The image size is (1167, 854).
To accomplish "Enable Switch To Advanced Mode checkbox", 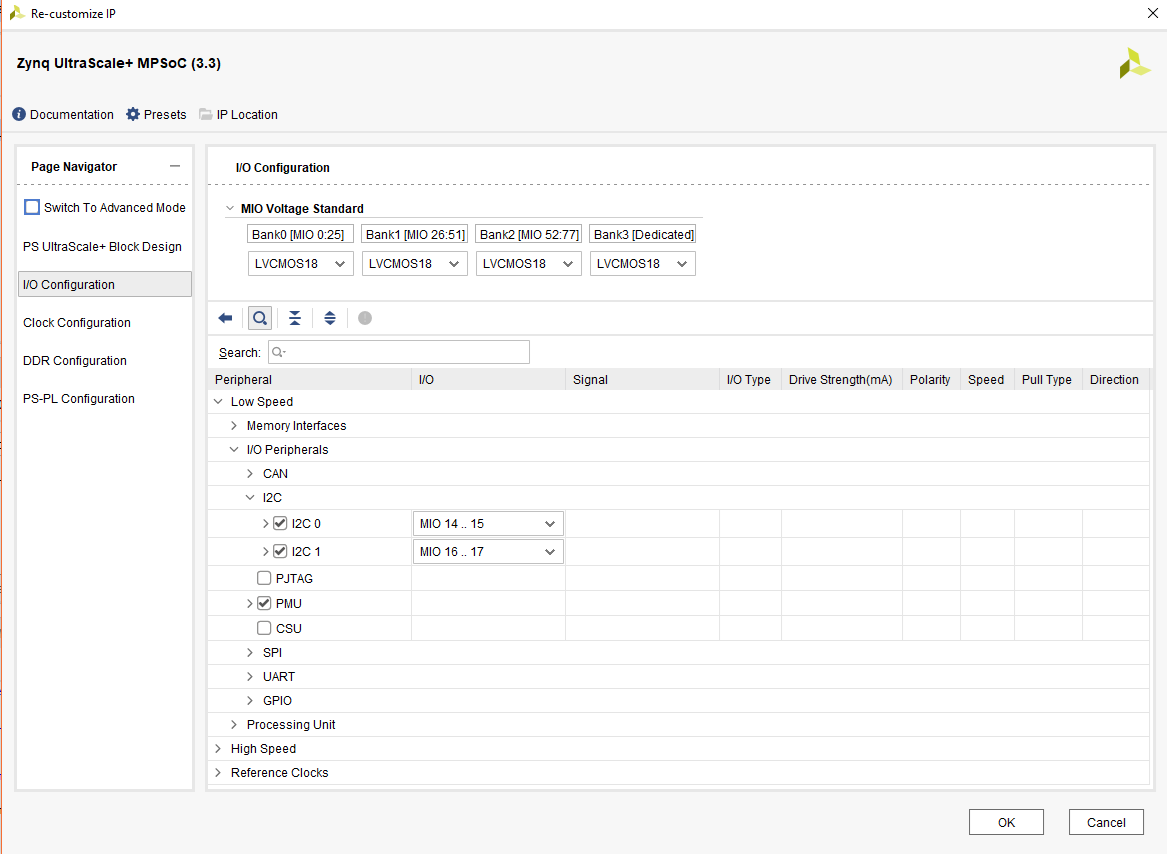I will click(32, 208).
